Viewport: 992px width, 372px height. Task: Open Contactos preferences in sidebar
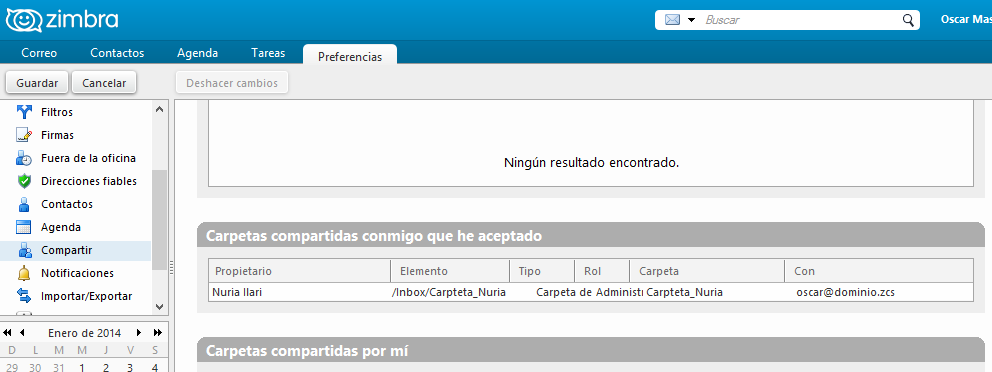tap(67, 204)
